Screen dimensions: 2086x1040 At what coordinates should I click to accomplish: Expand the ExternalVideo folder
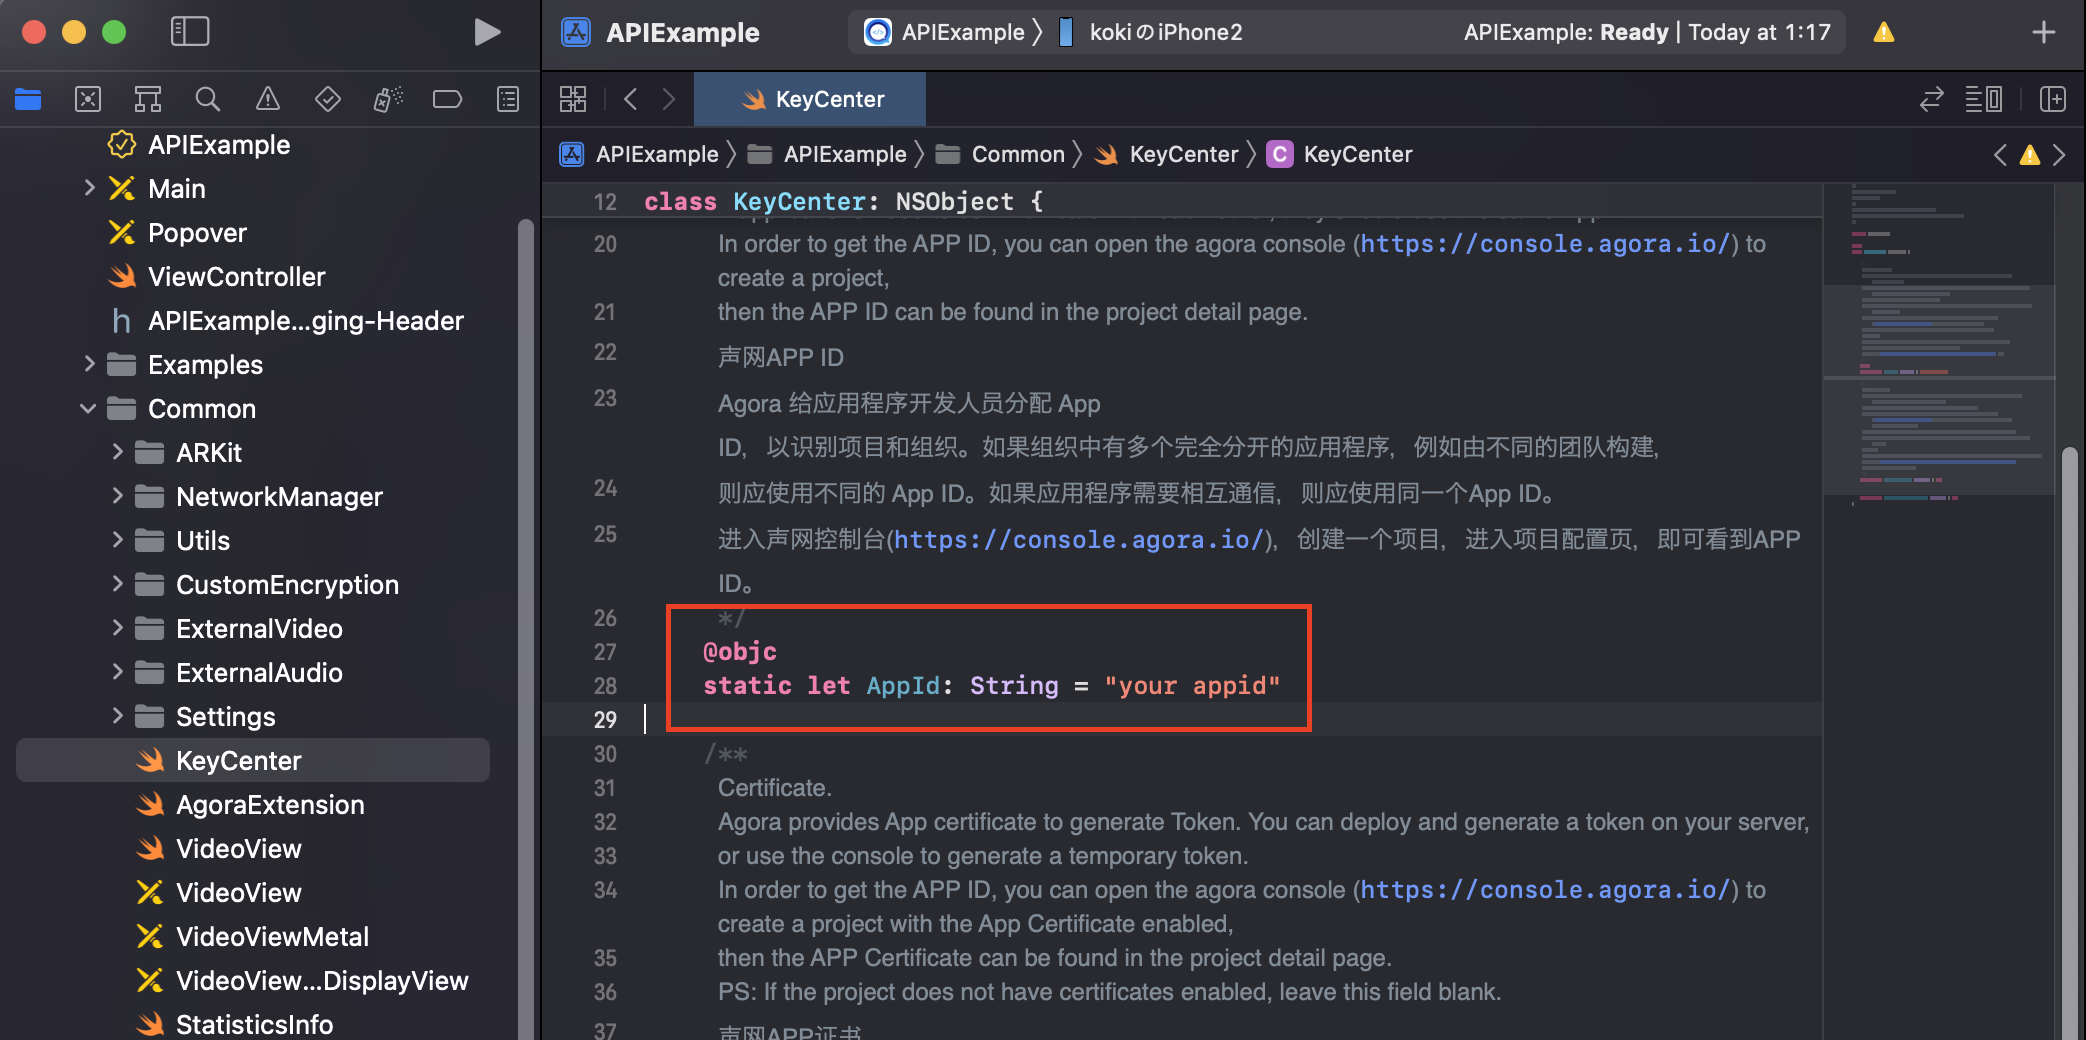(117, 628)
